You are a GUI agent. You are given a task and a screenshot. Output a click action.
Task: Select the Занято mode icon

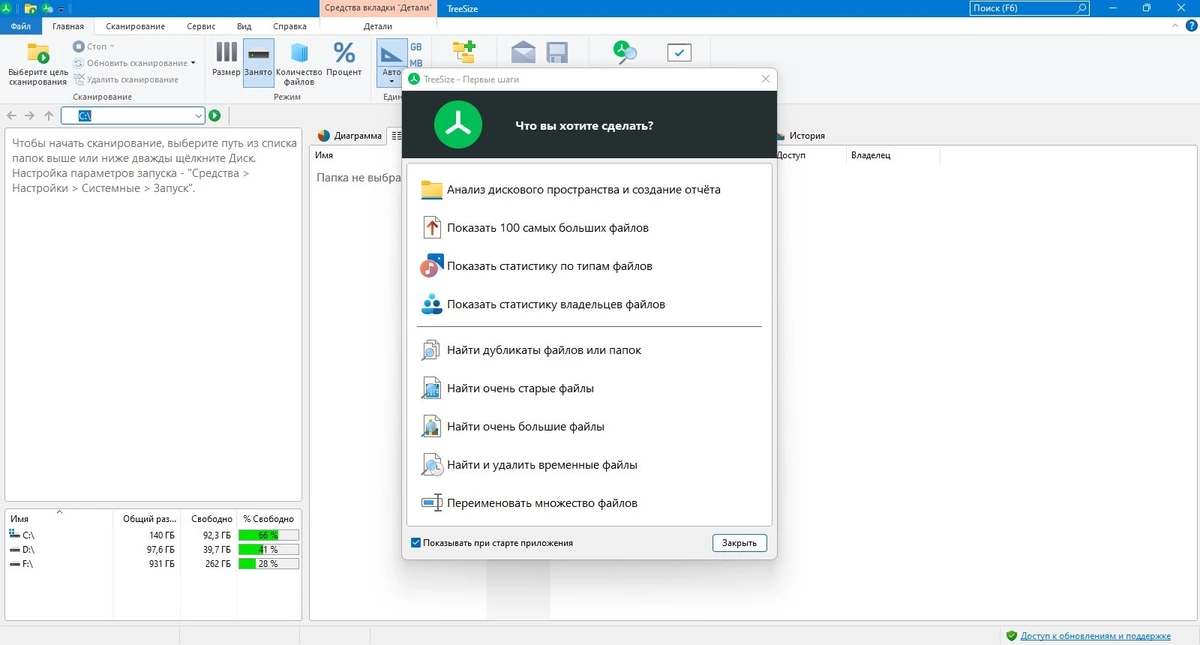(x=258, y=52)
